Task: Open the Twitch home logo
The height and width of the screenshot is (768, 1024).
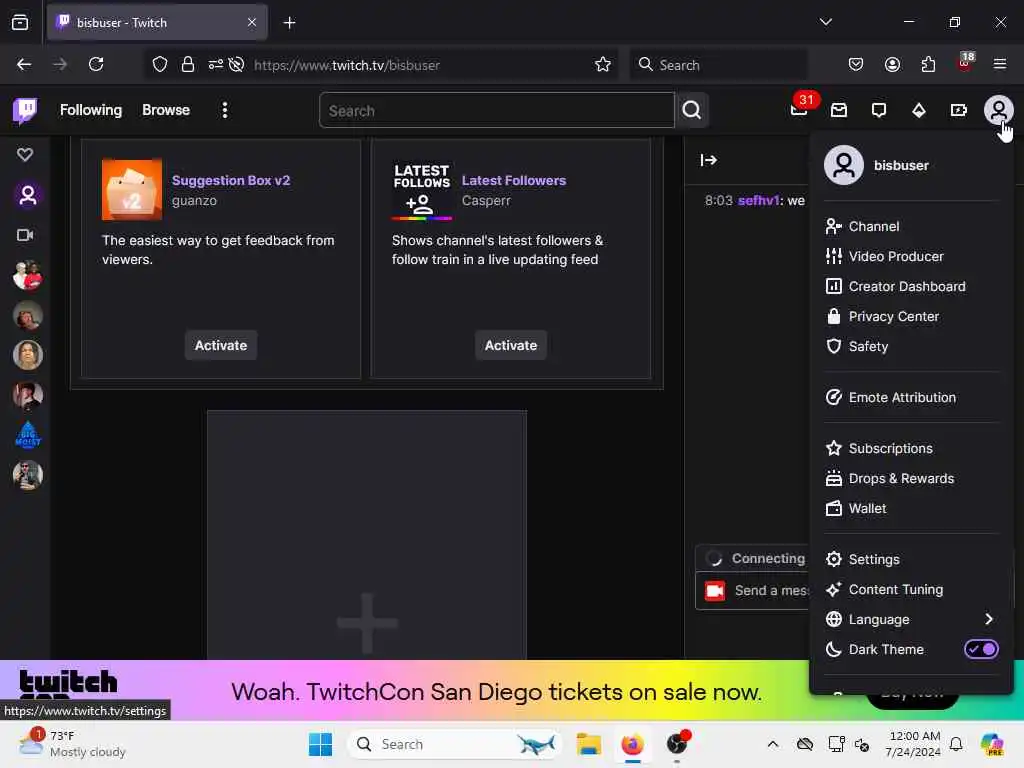Action: (25, 110)
